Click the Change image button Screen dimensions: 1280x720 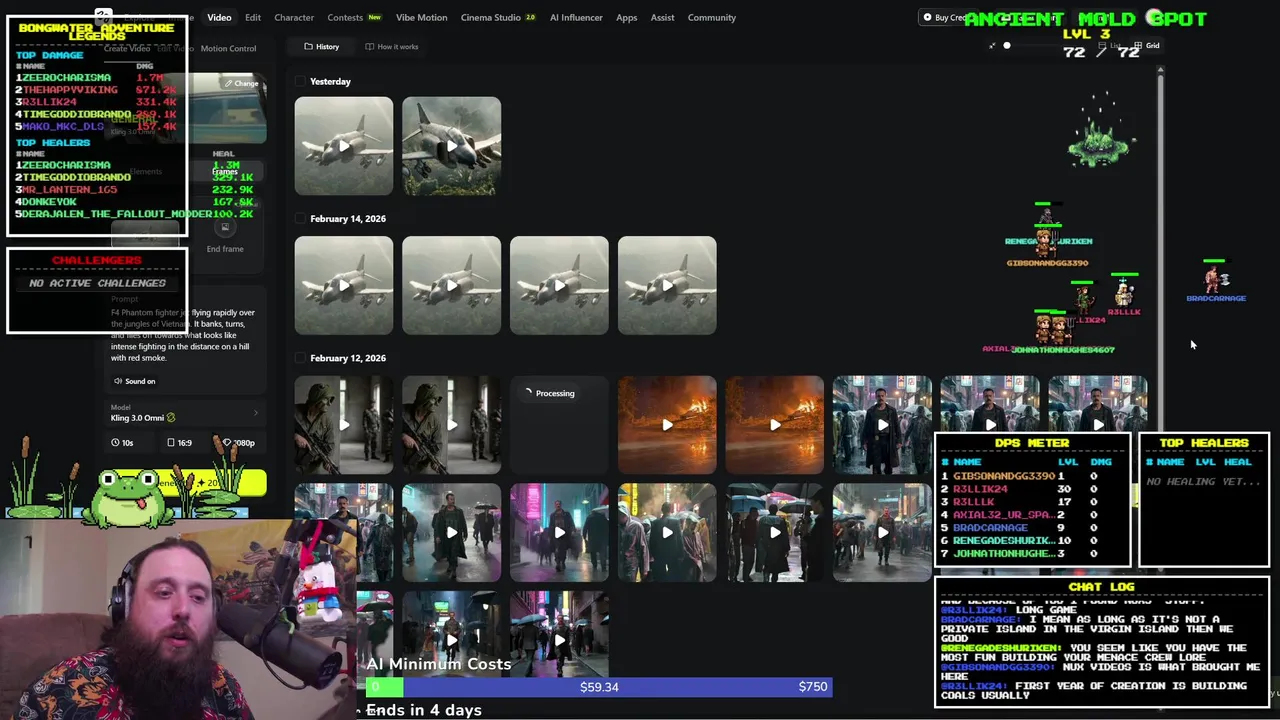coord(241,83)
